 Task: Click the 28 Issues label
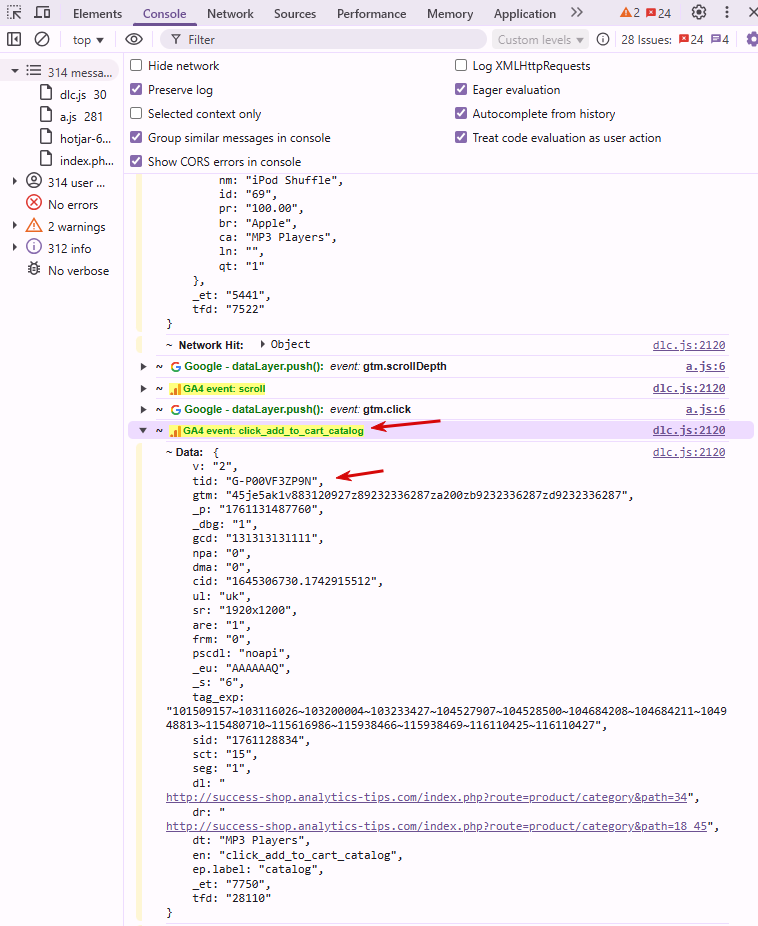tap(646, 40)
